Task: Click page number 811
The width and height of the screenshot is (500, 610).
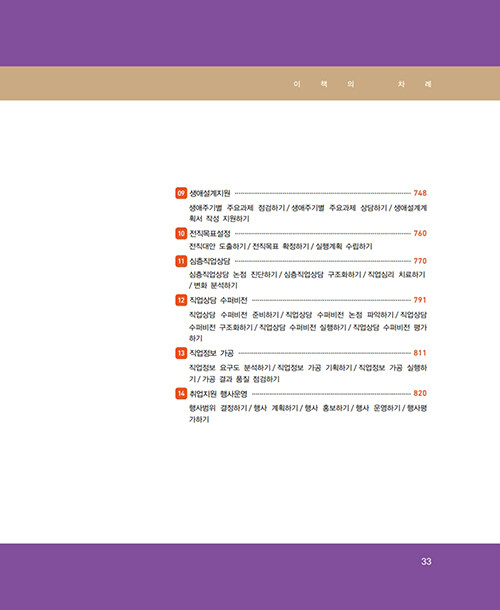Action: (x=420, y=353)
